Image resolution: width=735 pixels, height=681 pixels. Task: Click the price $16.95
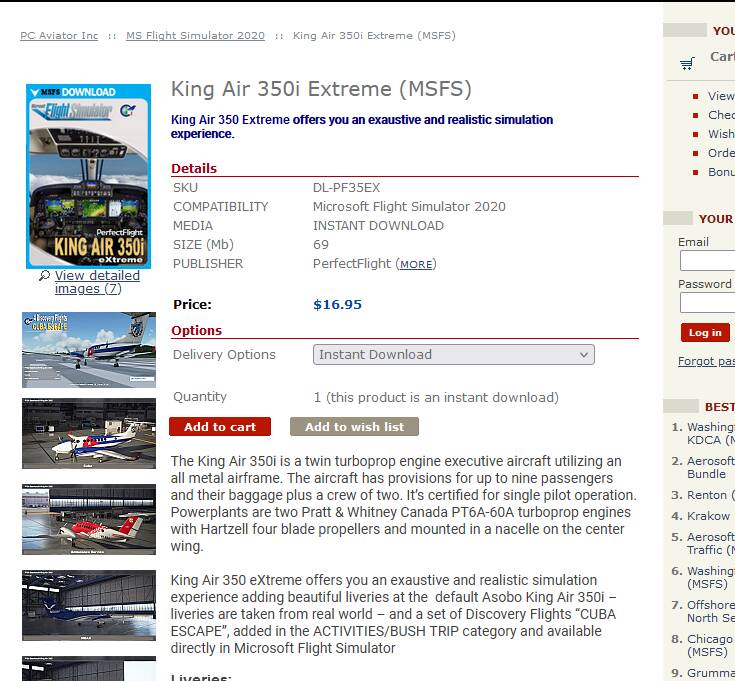click(x=338, y=305)
